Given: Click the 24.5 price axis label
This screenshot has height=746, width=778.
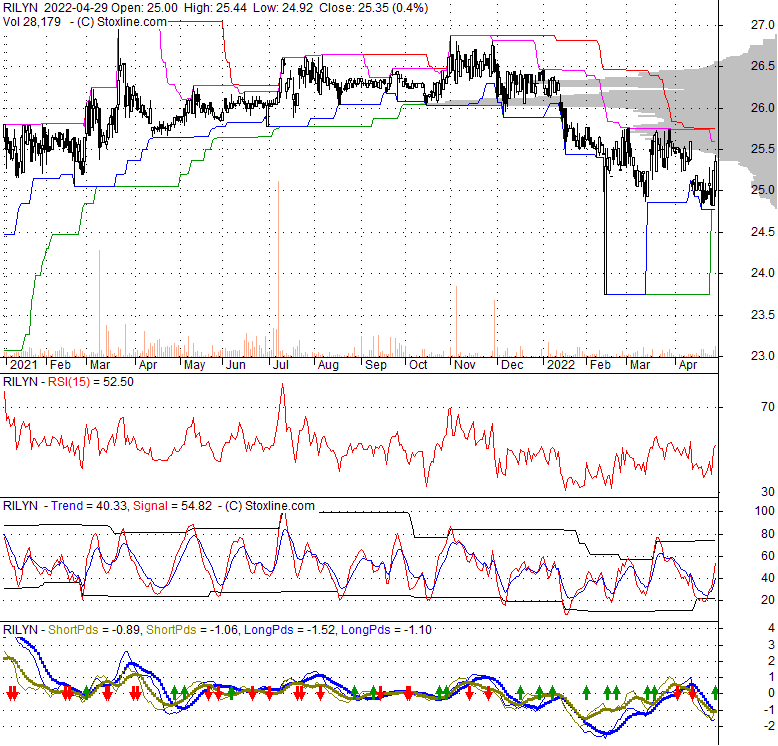Looking at the screenshot, I should point(763,232).
